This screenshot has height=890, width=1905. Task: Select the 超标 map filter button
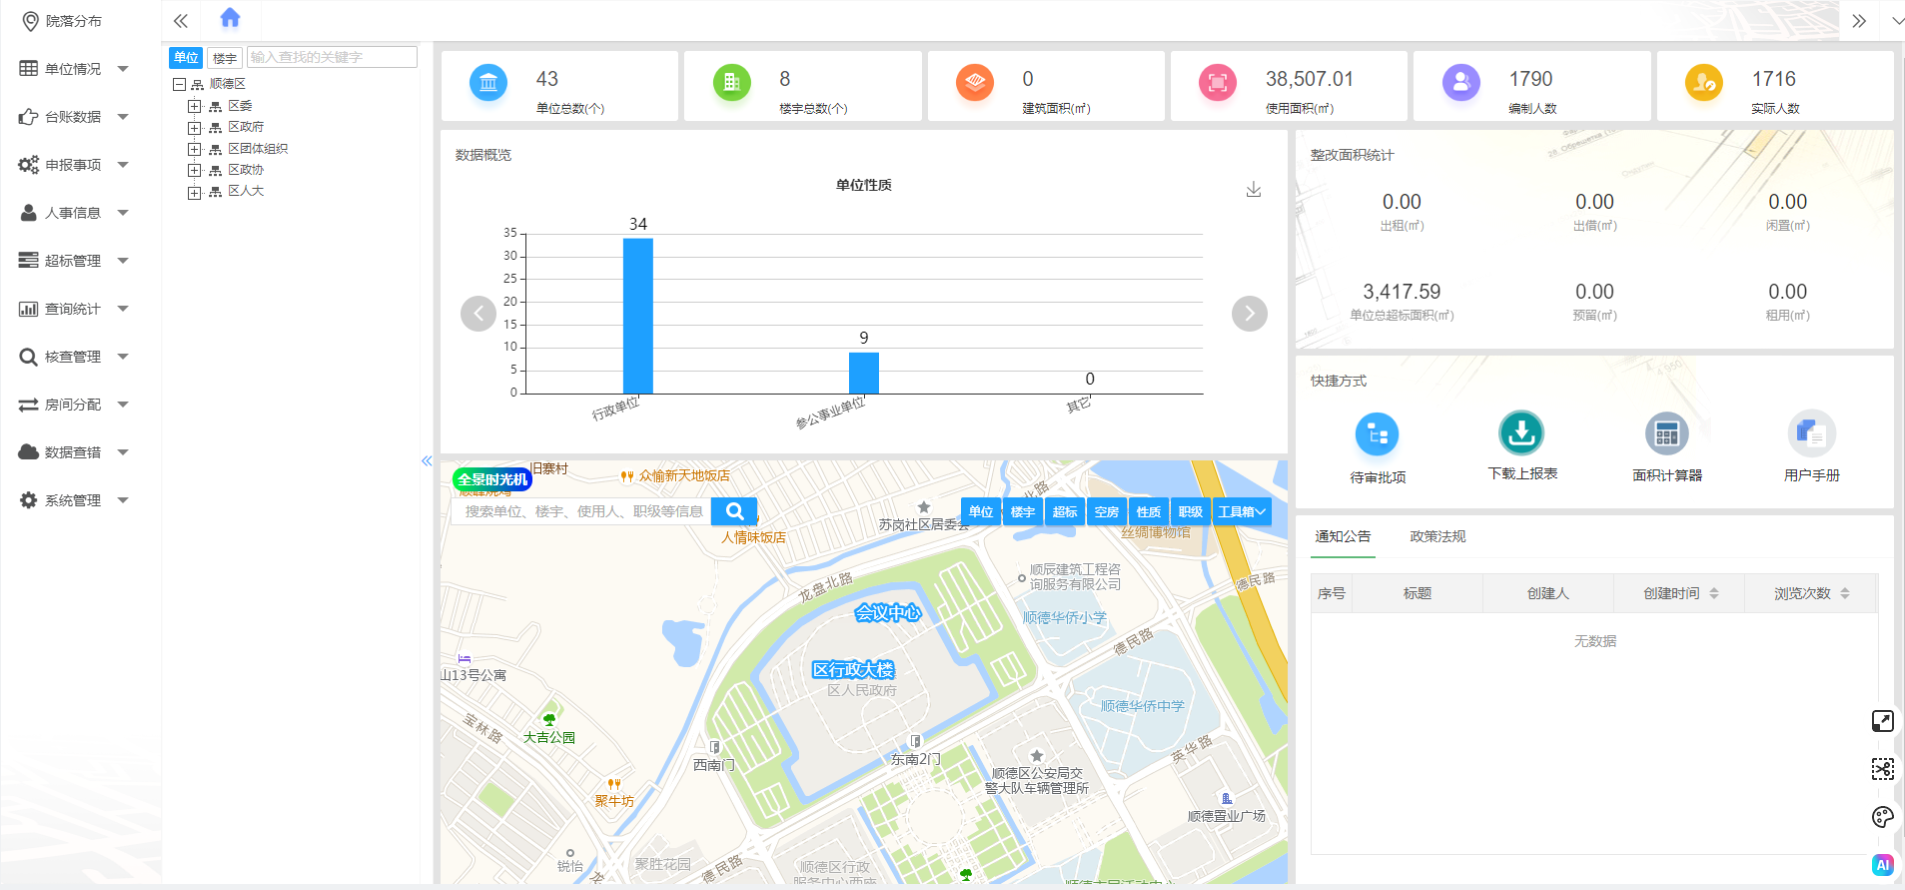[x=1065, y=512]
